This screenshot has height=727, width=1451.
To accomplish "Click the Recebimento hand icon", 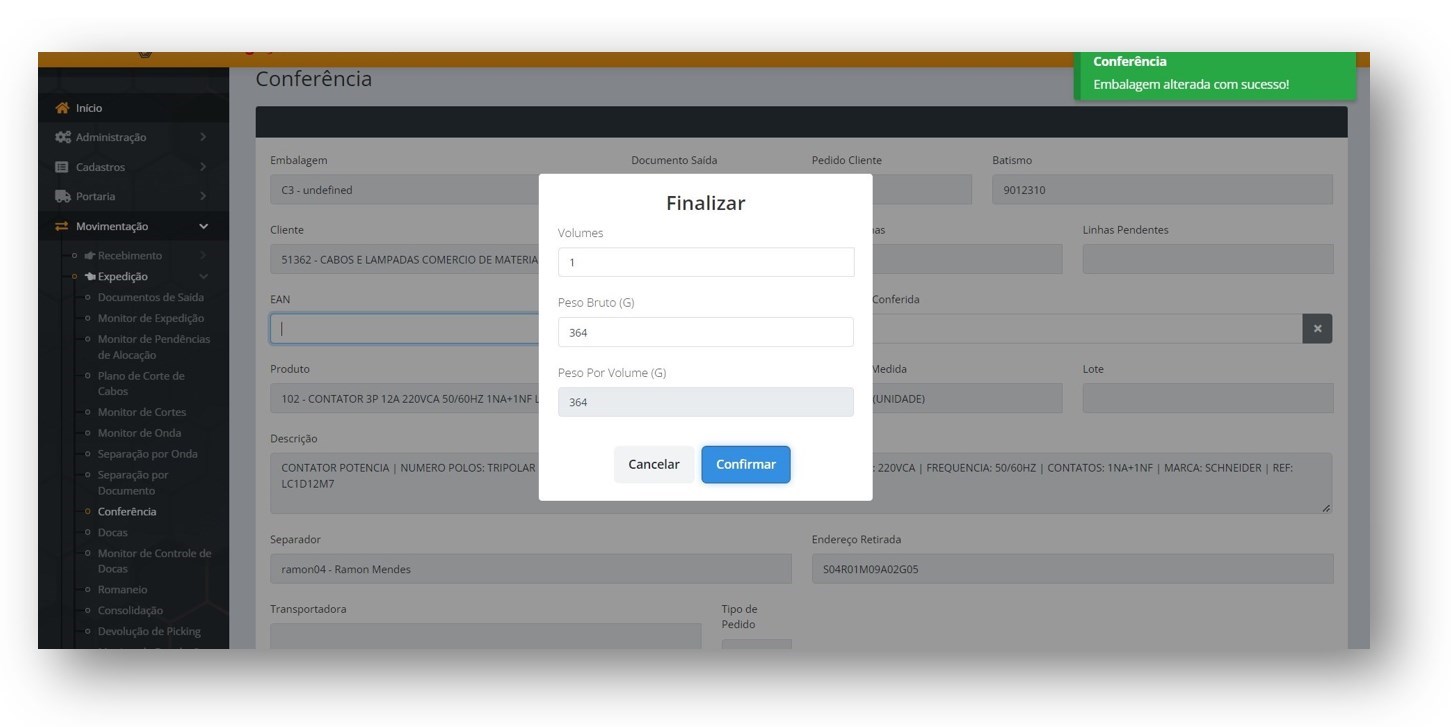I will (90, 256).
